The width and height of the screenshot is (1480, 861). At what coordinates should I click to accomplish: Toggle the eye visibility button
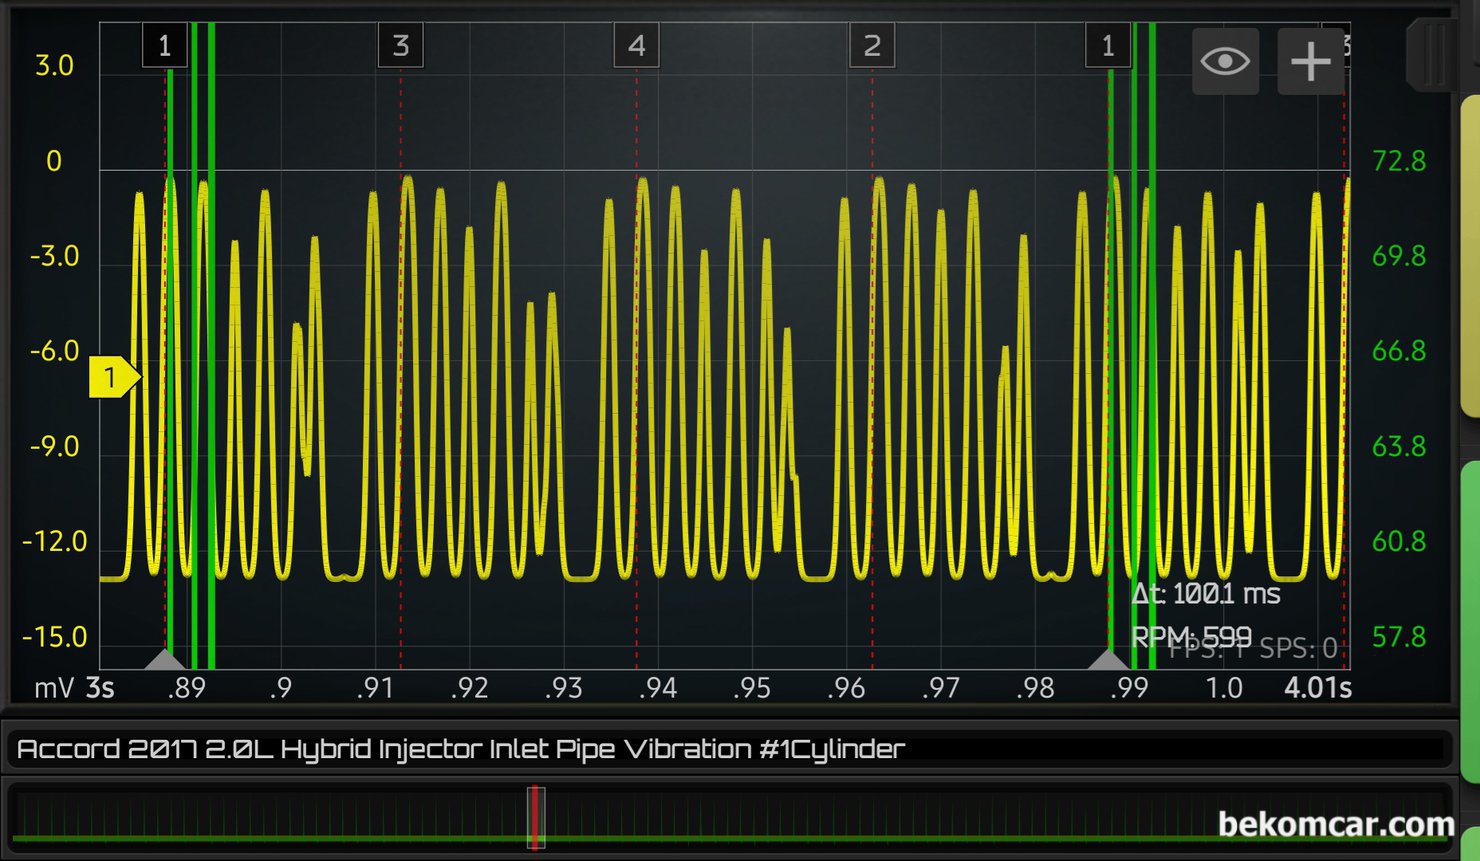tap(1225, 62)
